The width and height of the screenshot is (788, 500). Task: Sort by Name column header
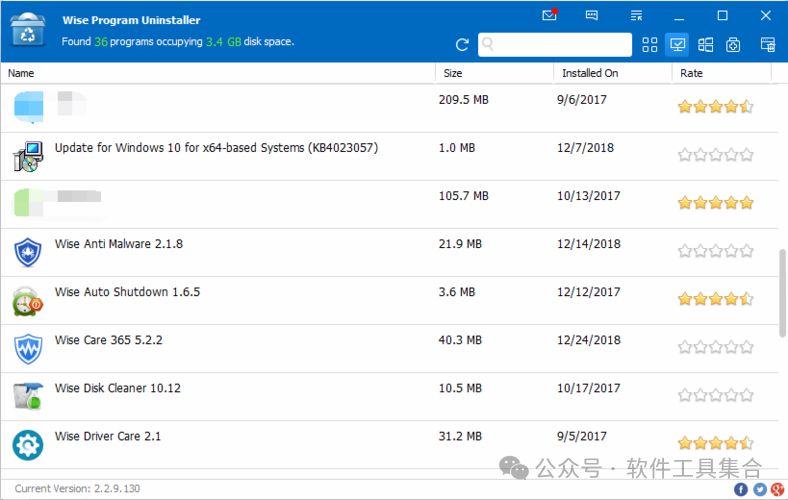pyautogui.click(x=218, y=73)
